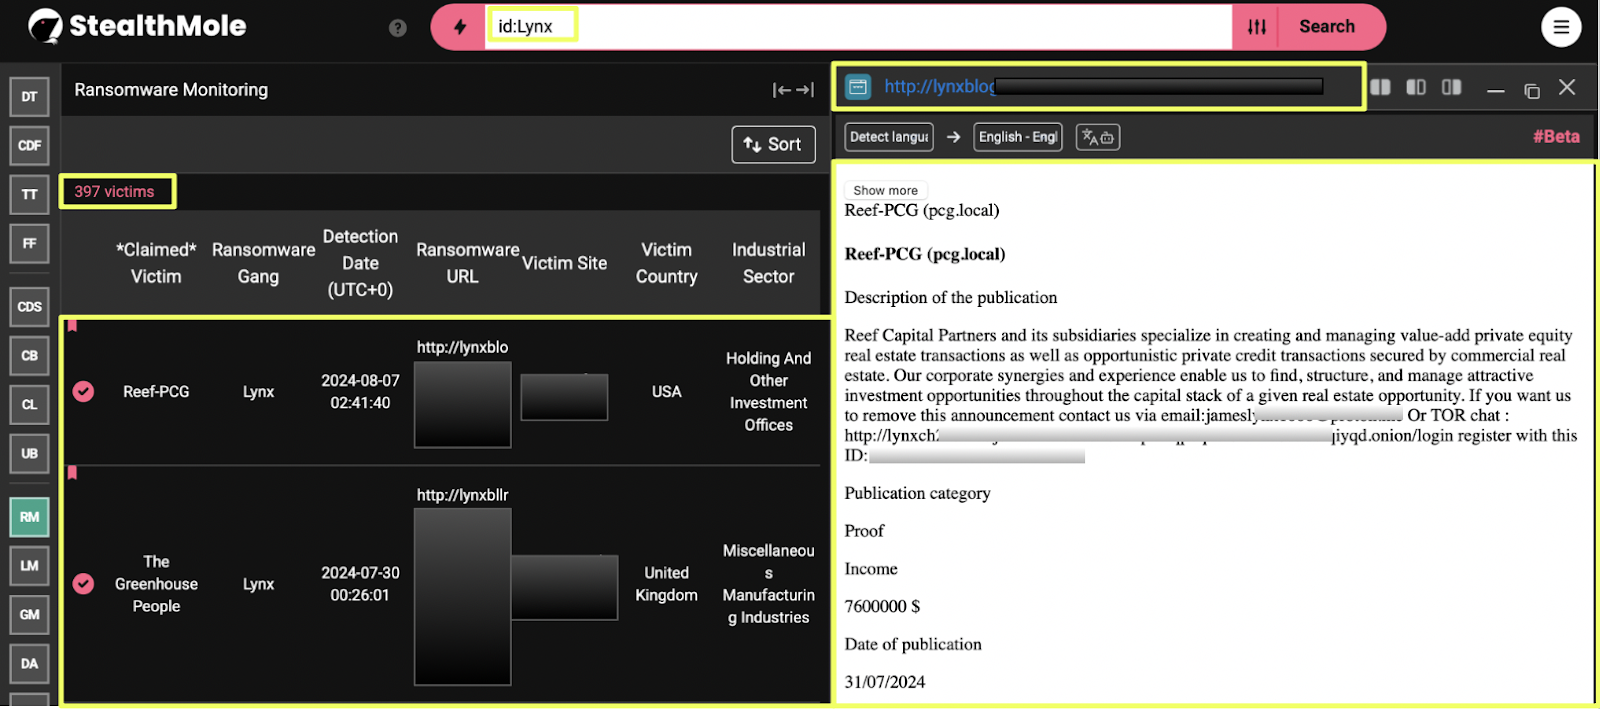This screenshot has height=709, width=1600.
Task: Toggle The Greenhouse People row check mark
Action: 84,584
